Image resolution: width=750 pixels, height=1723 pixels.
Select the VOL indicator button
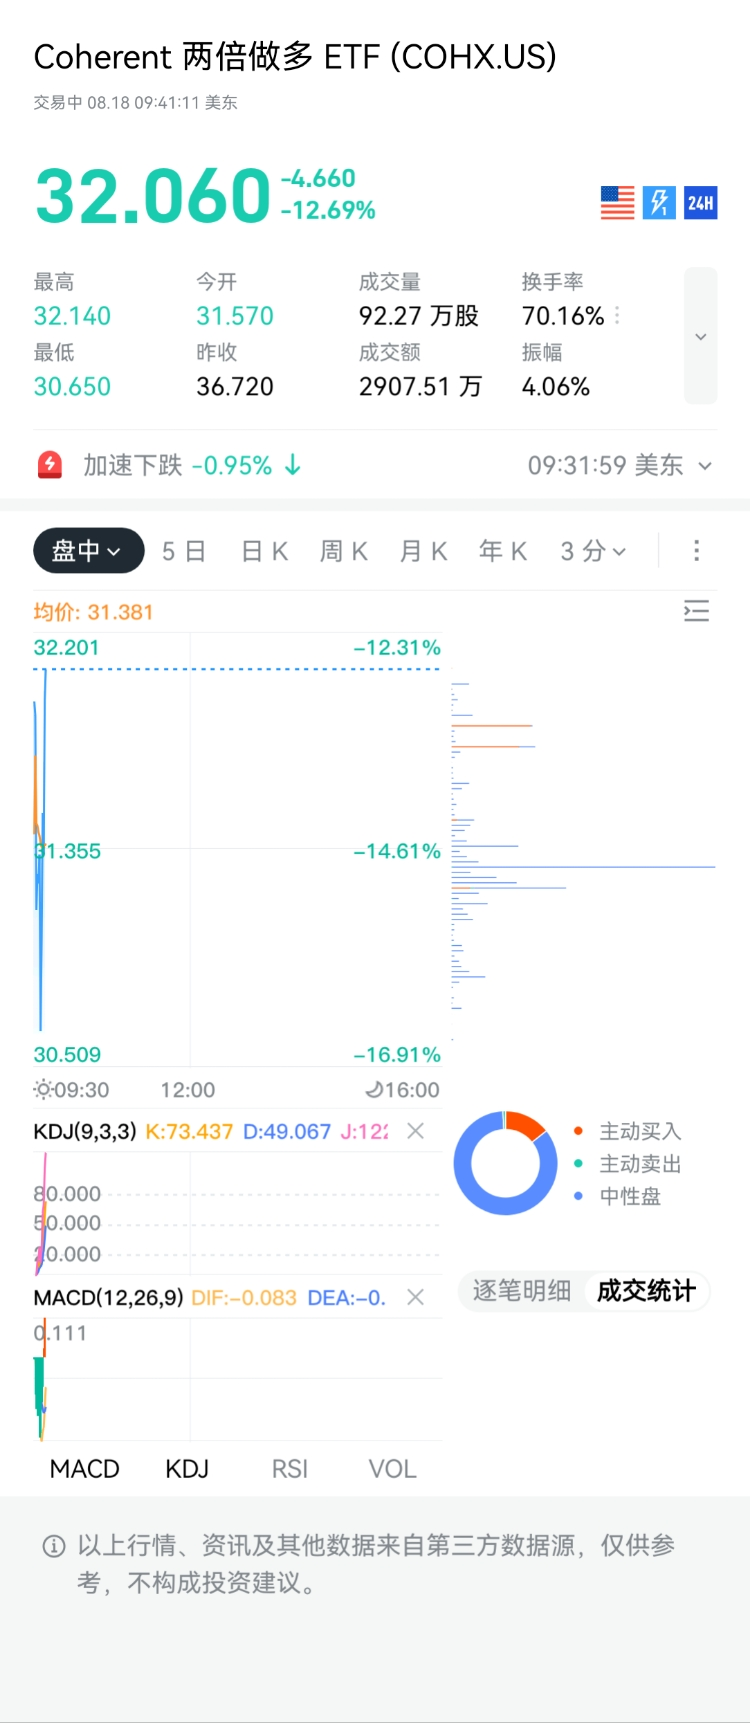pyautogui.click(x=392, y=1469)
